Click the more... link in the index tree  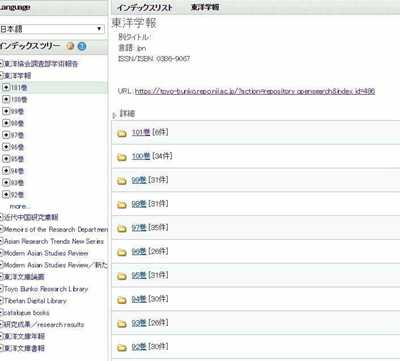[x=20, y=206]
